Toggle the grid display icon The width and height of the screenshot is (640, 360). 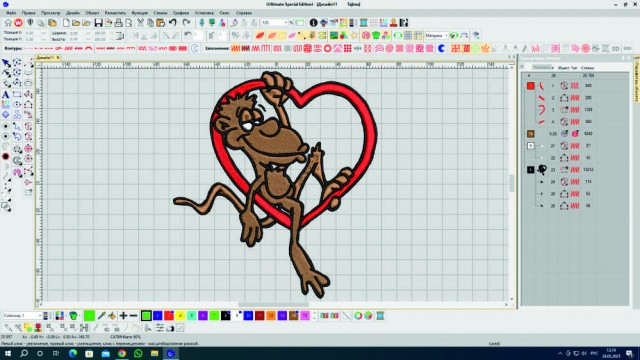[408, 36]
